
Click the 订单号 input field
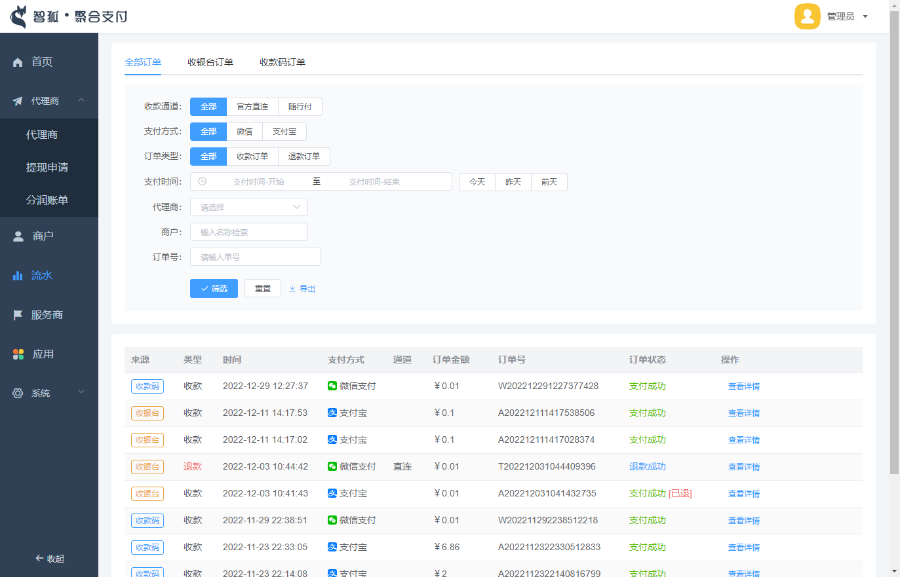[x=255, y=257]
